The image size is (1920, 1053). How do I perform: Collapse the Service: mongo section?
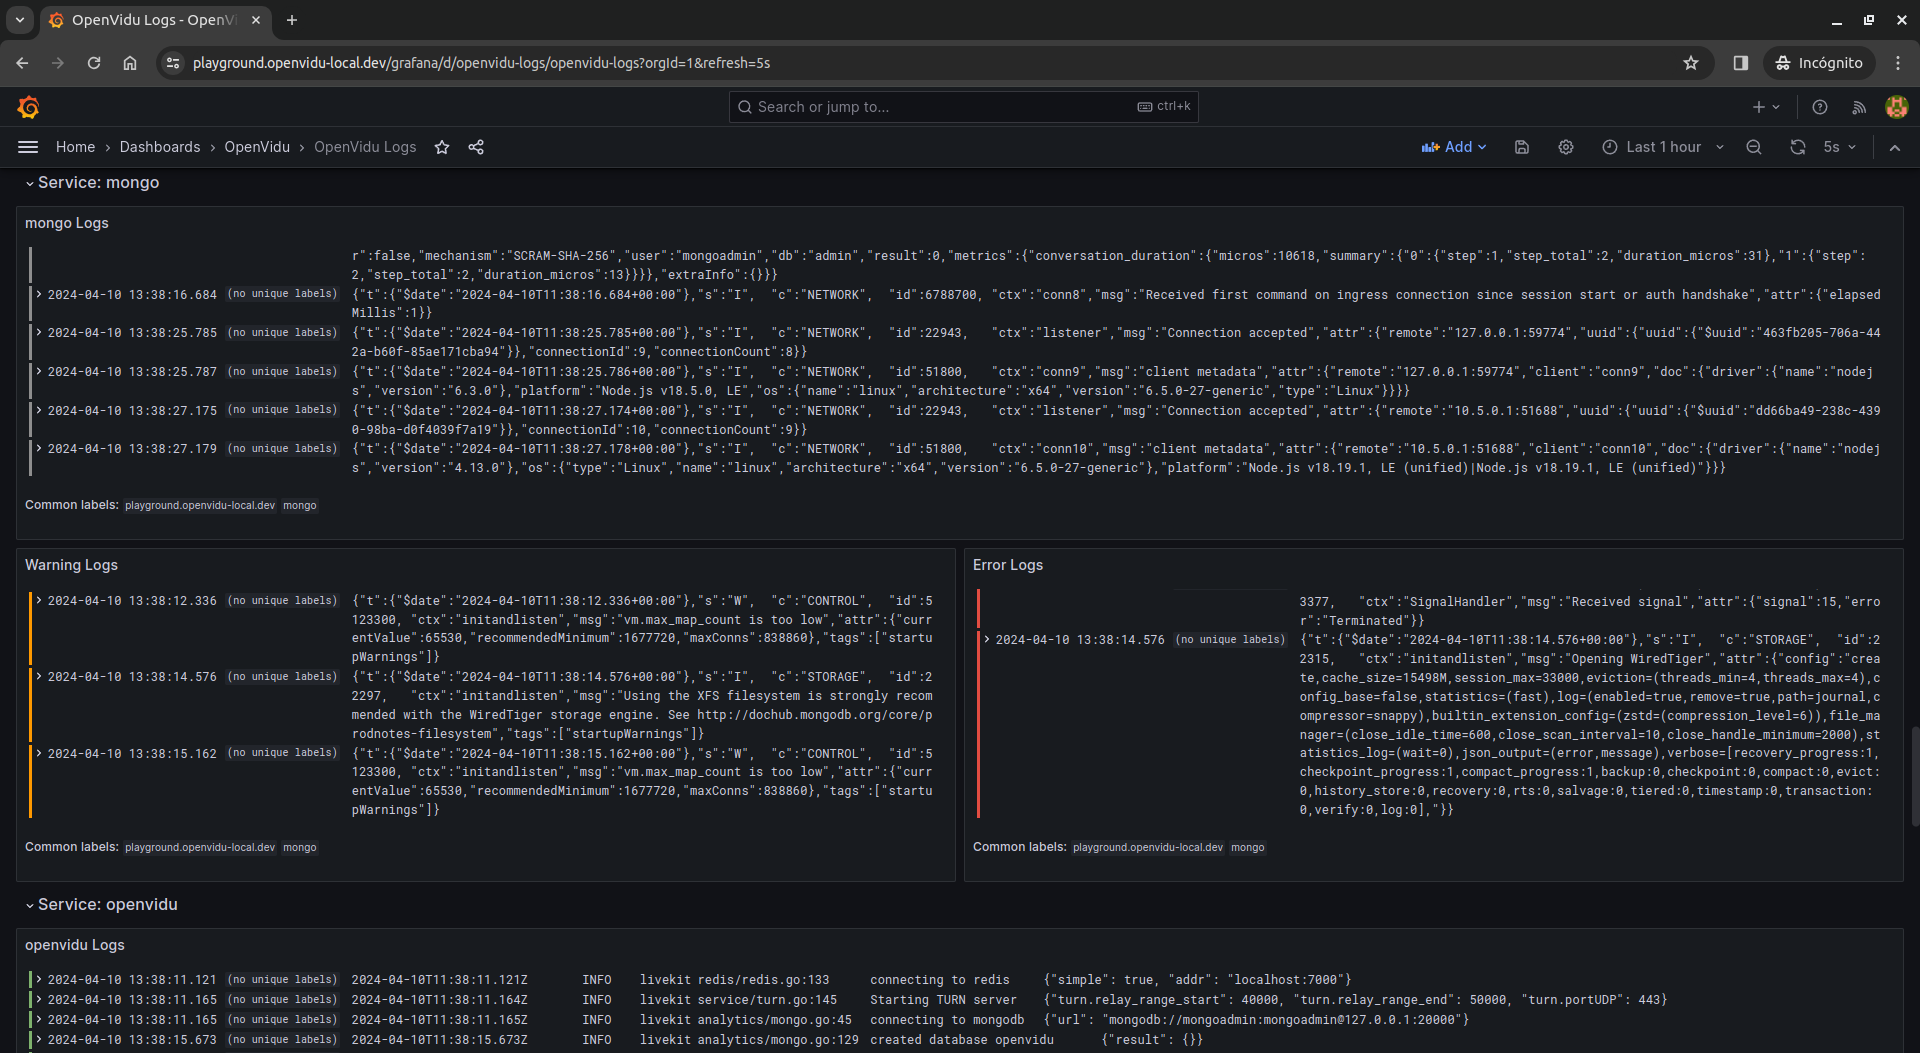(30, 182)
